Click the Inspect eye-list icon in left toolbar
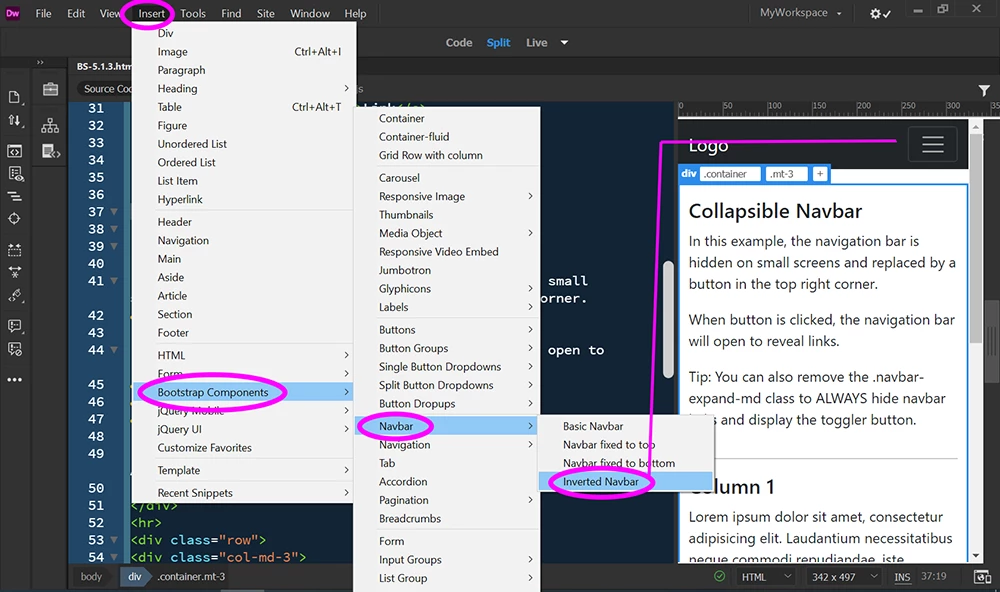Viewport: 1000px width, 592px height. click(x=15, y=174)
